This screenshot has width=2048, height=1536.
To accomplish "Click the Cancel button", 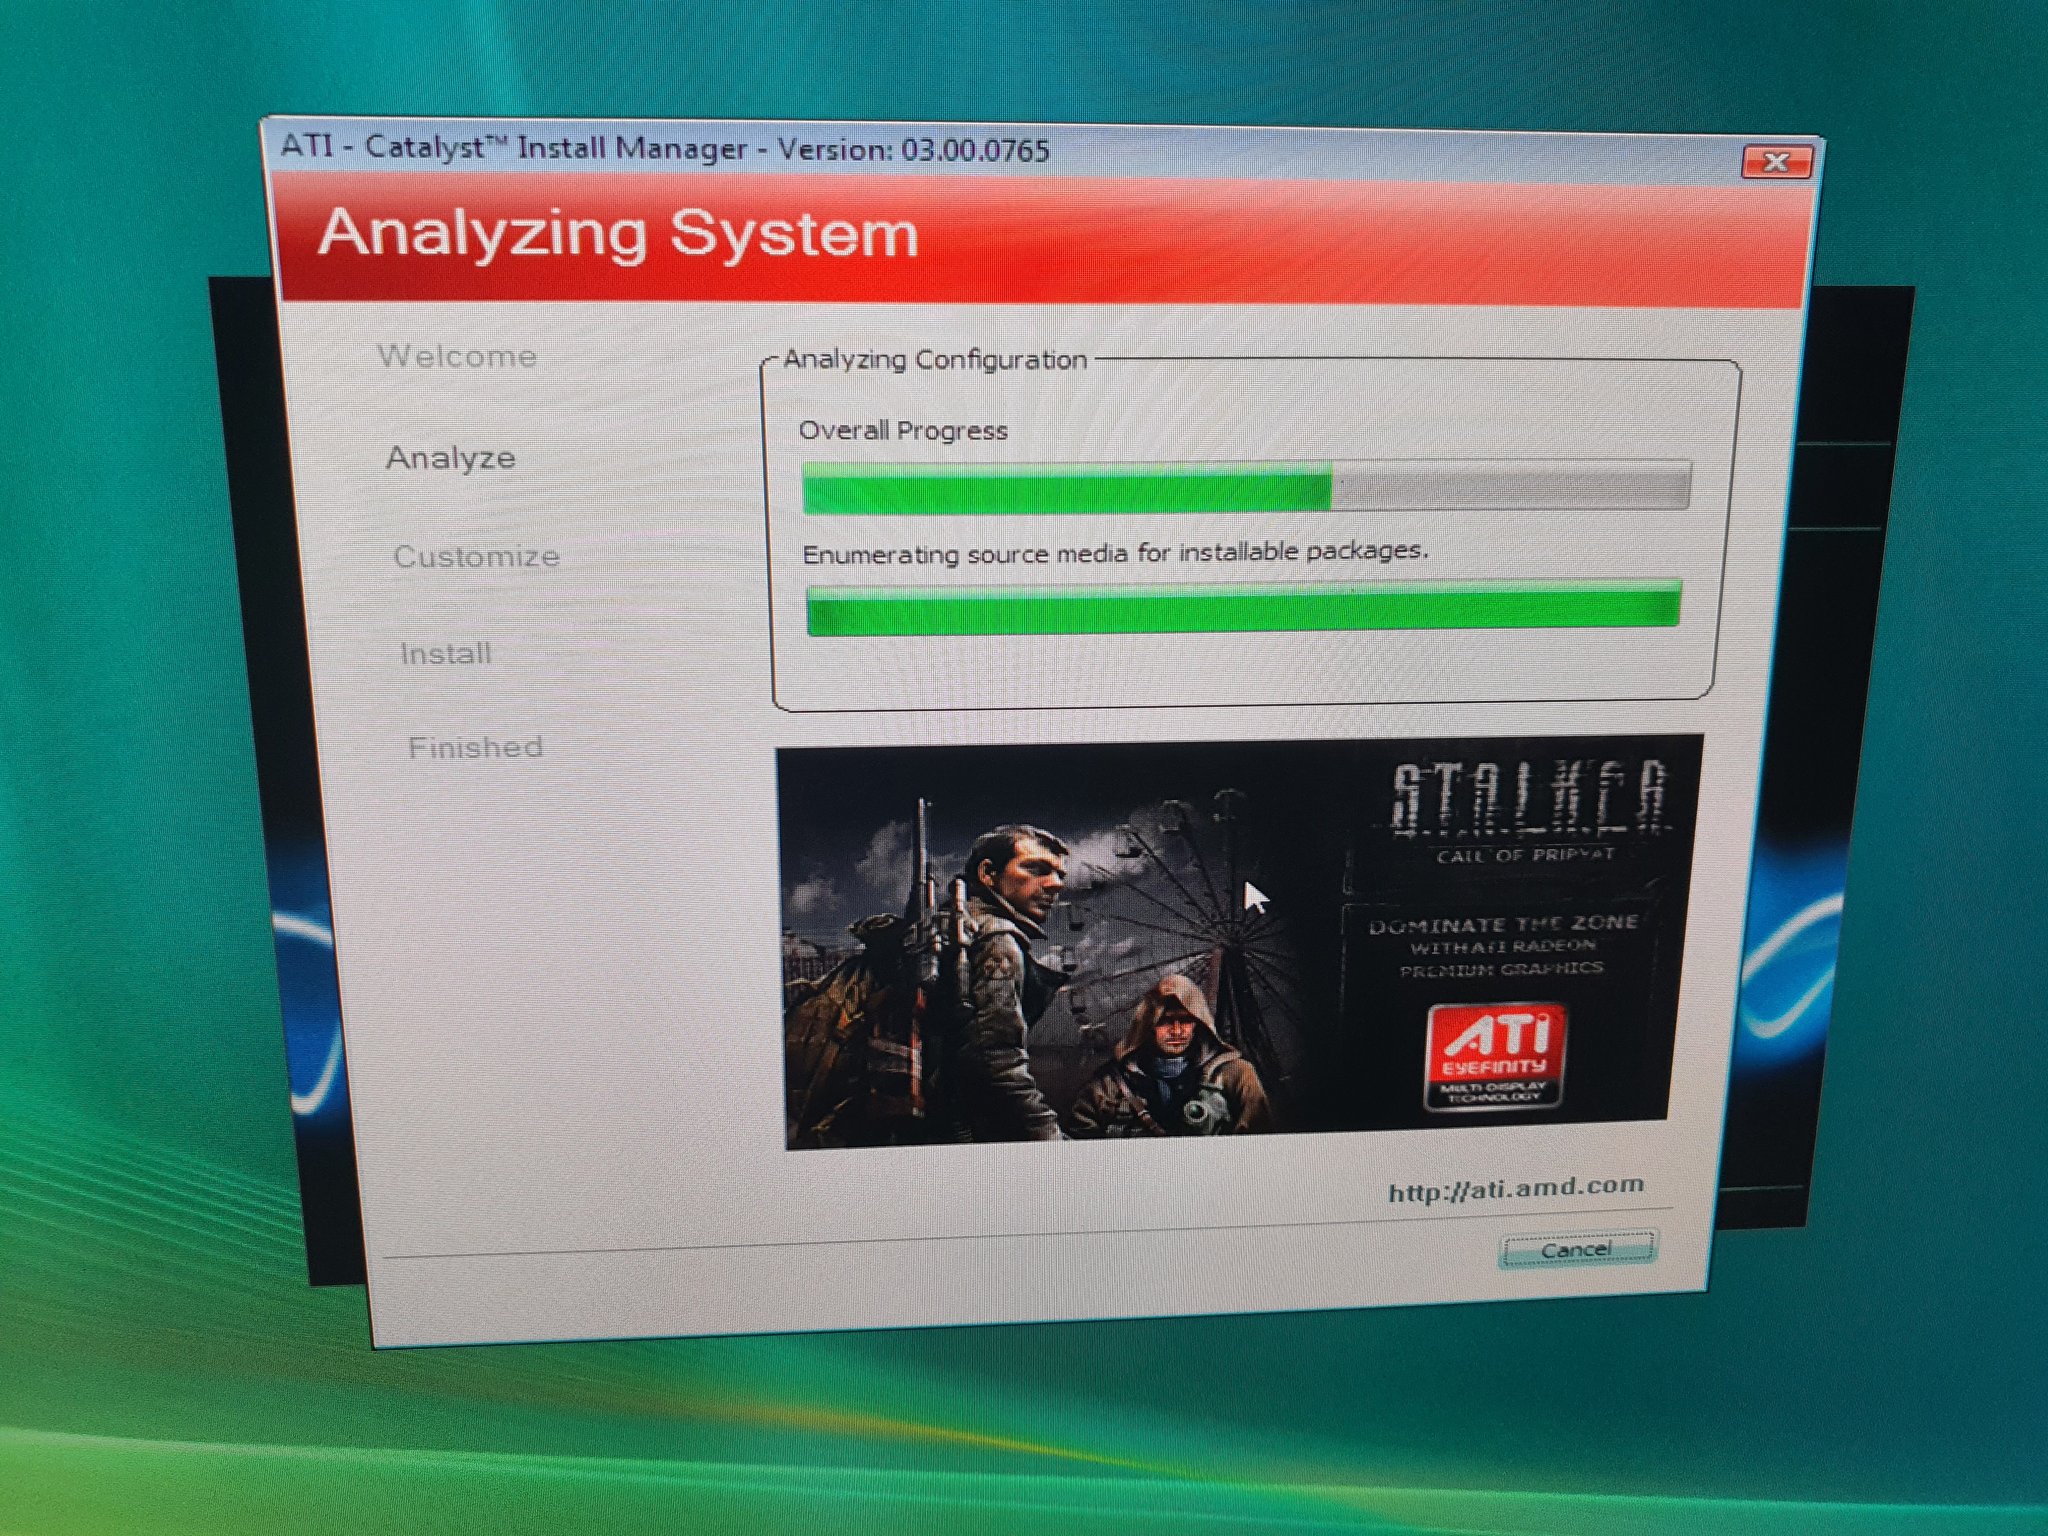I will point(1577,1250).
